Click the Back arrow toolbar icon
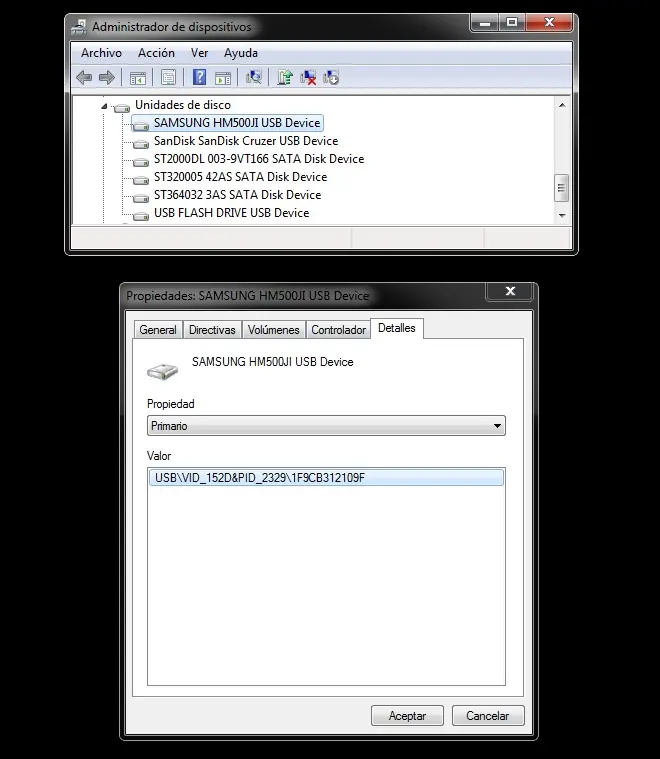The height and width of the screenshot is (759, 660). pos(84,77)
